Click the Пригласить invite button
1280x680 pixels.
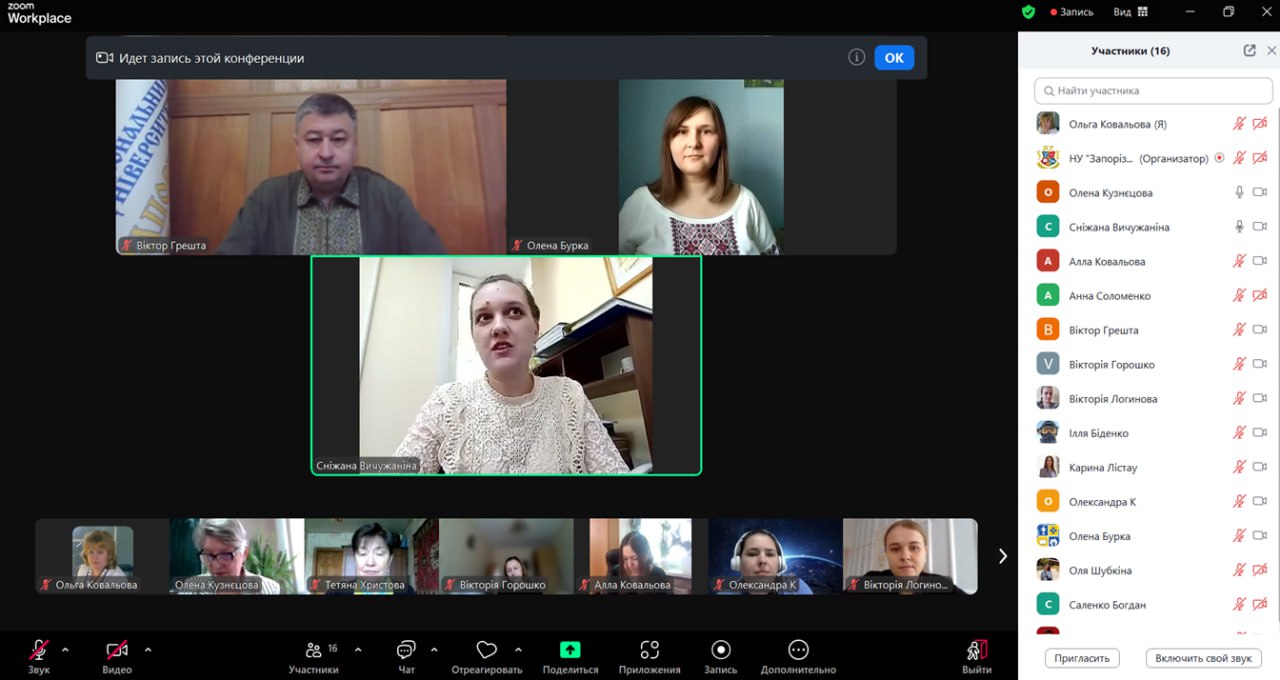point(1082,658)
